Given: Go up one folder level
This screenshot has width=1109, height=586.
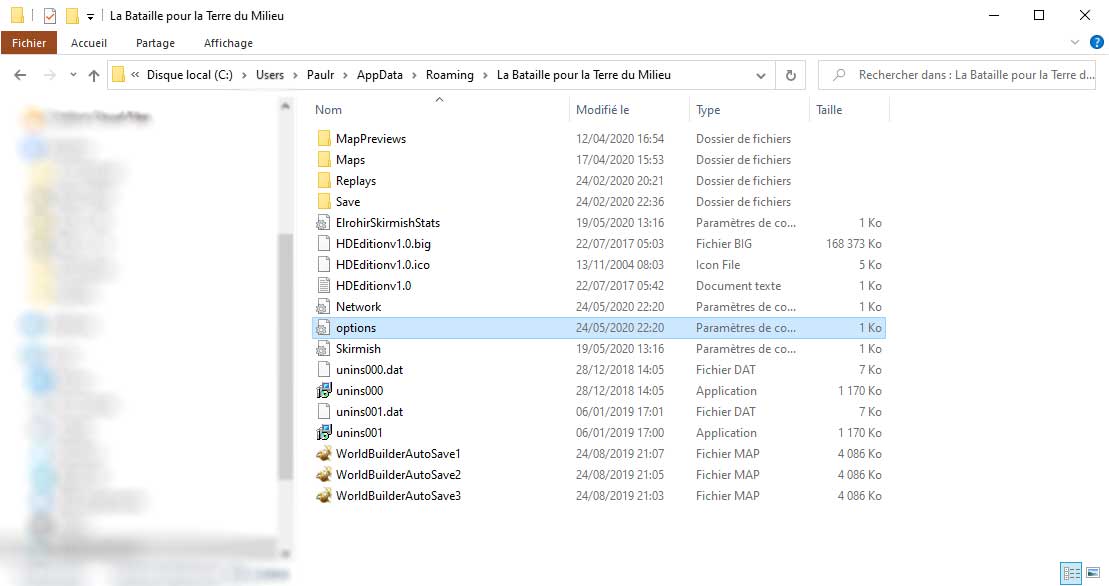Looking at the screenshot, I should click(x=93, y=75).
